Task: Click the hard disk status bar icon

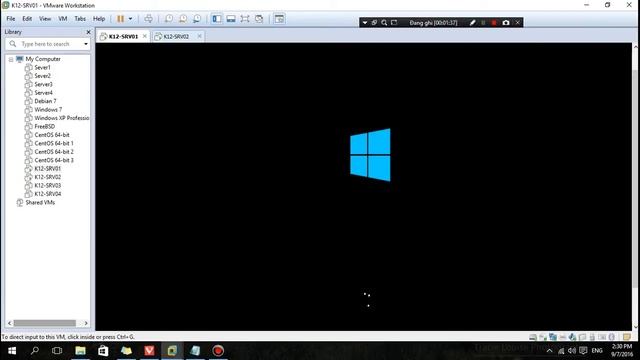Action: (x=533, y=337)
